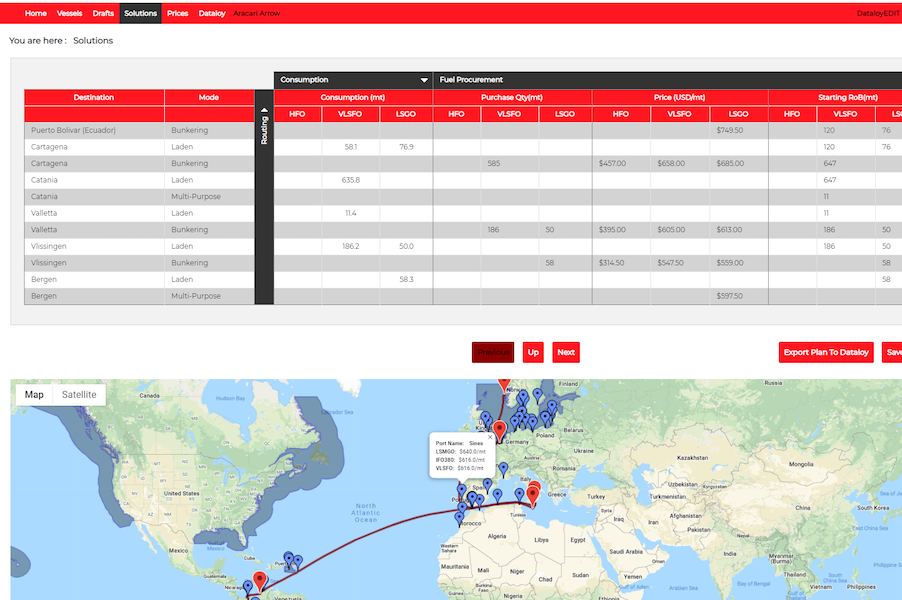The image size is (902, 600).
Task: Click the red marker near the Netherlands coast
Action: (499, 429)
